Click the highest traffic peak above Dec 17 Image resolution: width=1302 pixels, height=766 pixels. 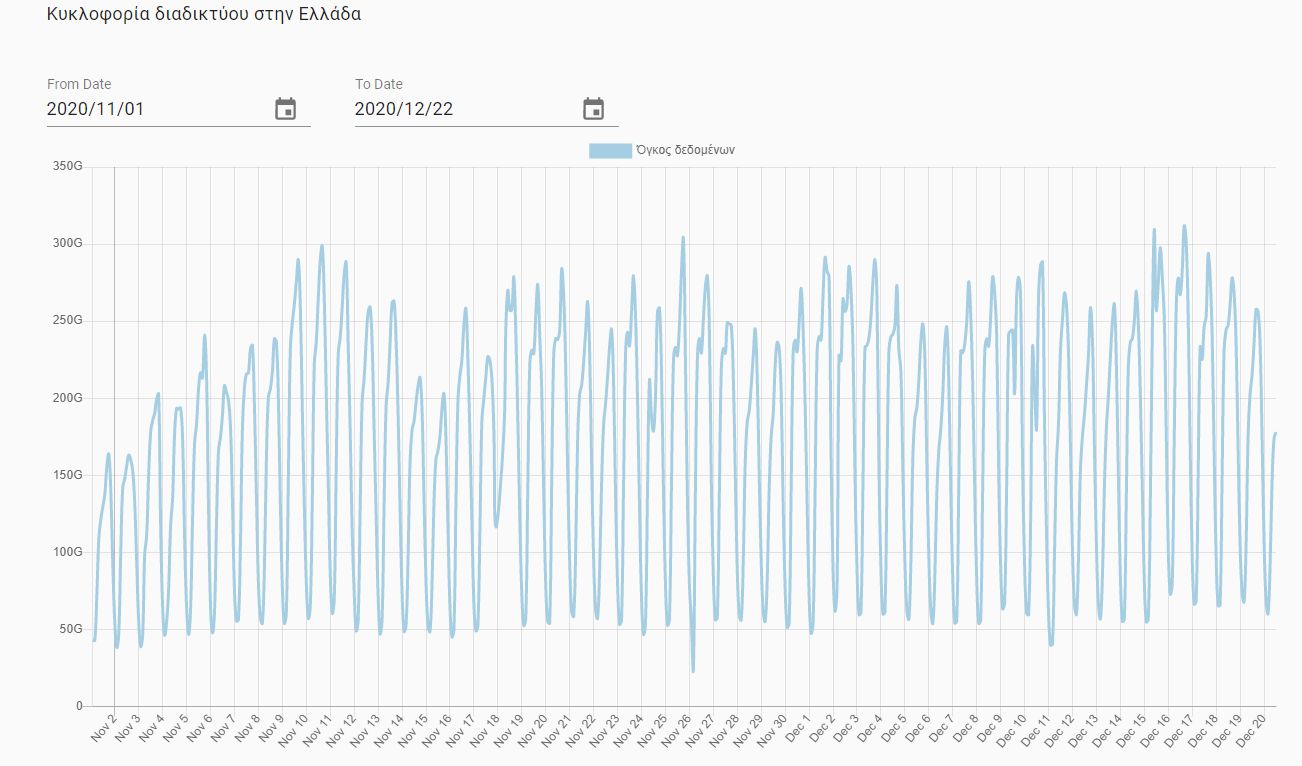click(1184, 226)
